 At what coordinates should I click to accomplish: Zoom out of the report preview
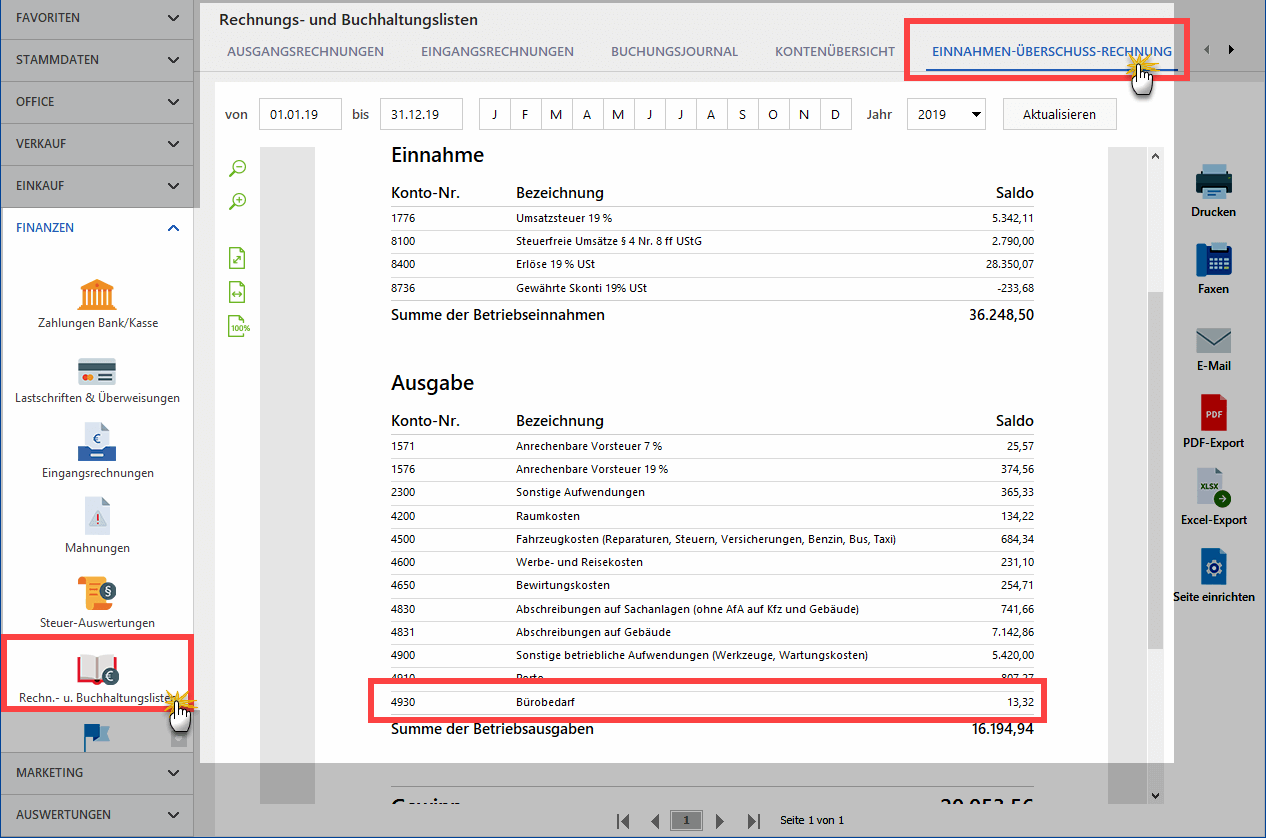[238, 168]
